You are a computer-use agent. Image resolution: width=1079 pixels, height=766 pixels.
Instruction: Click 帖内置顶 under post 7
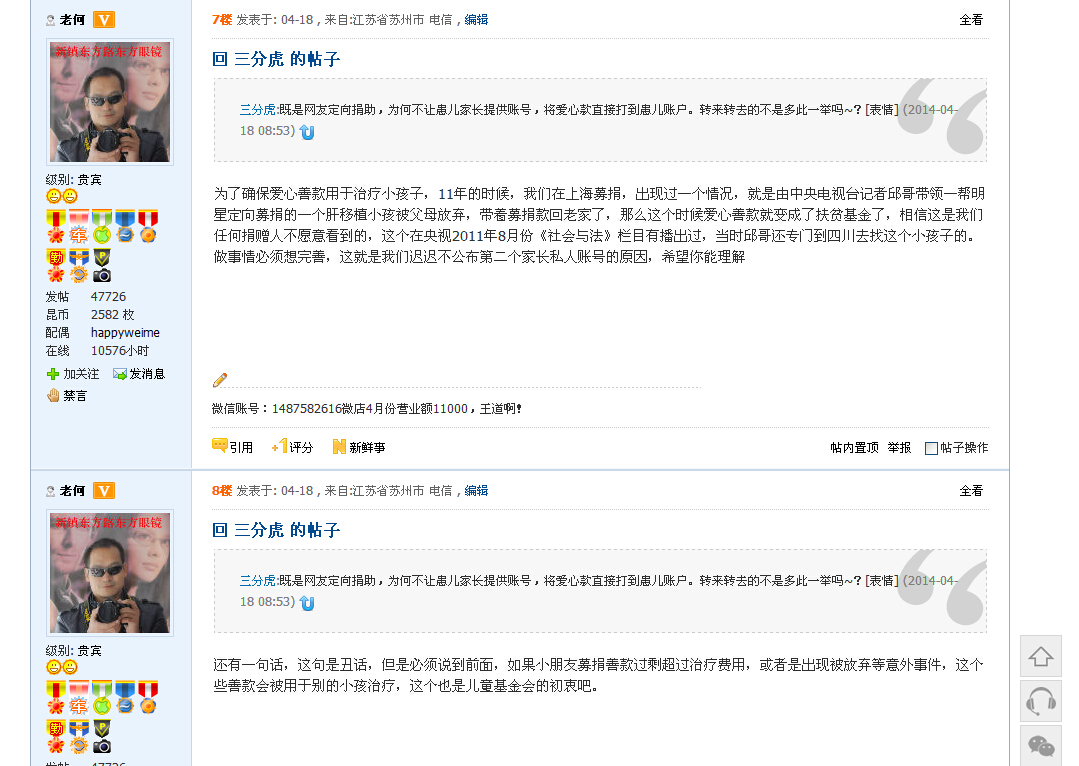click(854, 447)
